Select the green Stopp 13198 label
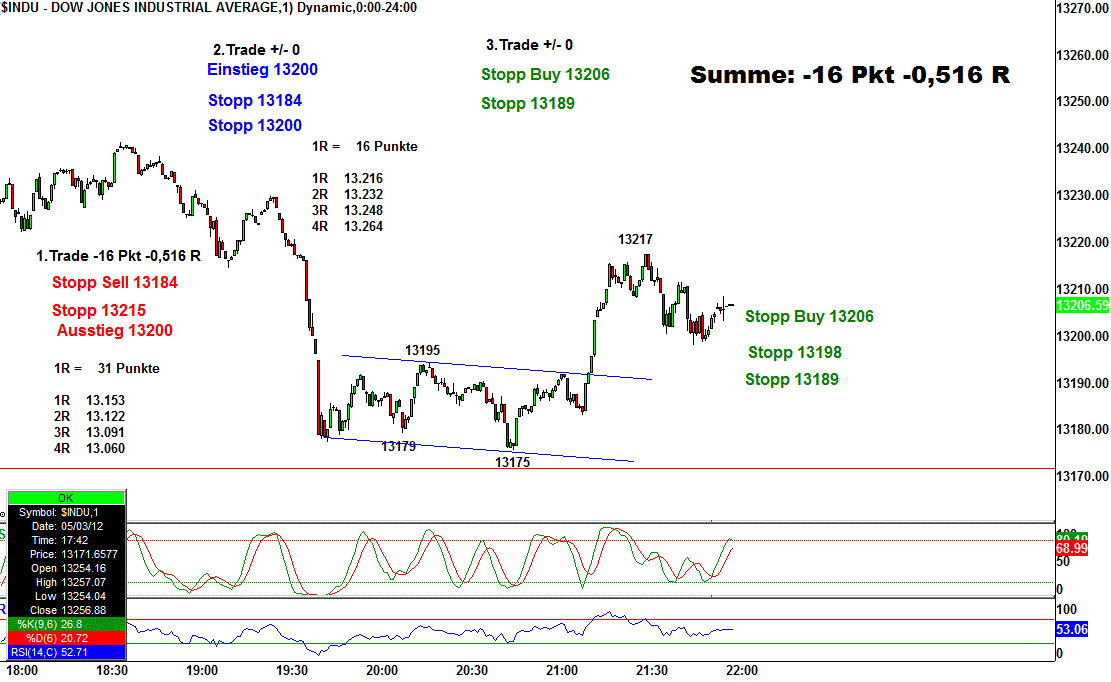This screenshot has width=1111, height=682. pyautogui.click(x=794, y=352)
